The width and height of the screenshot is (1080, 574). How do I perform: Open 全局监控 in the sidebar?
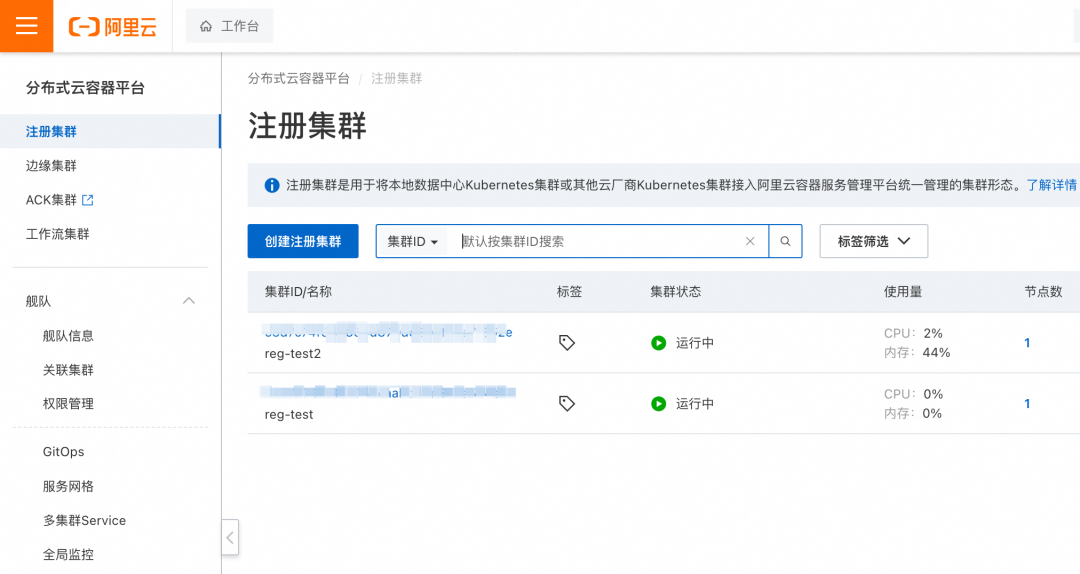coord(68,554)
